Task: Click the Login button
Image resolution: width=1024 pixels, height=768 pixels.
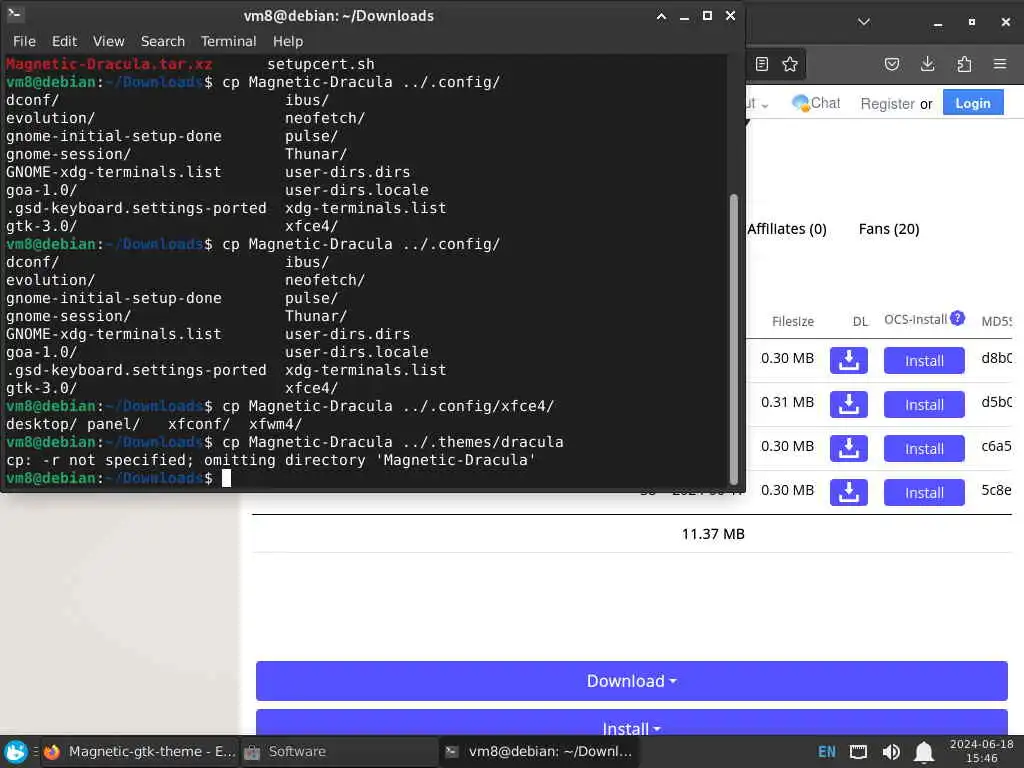Action: (972, 103)
